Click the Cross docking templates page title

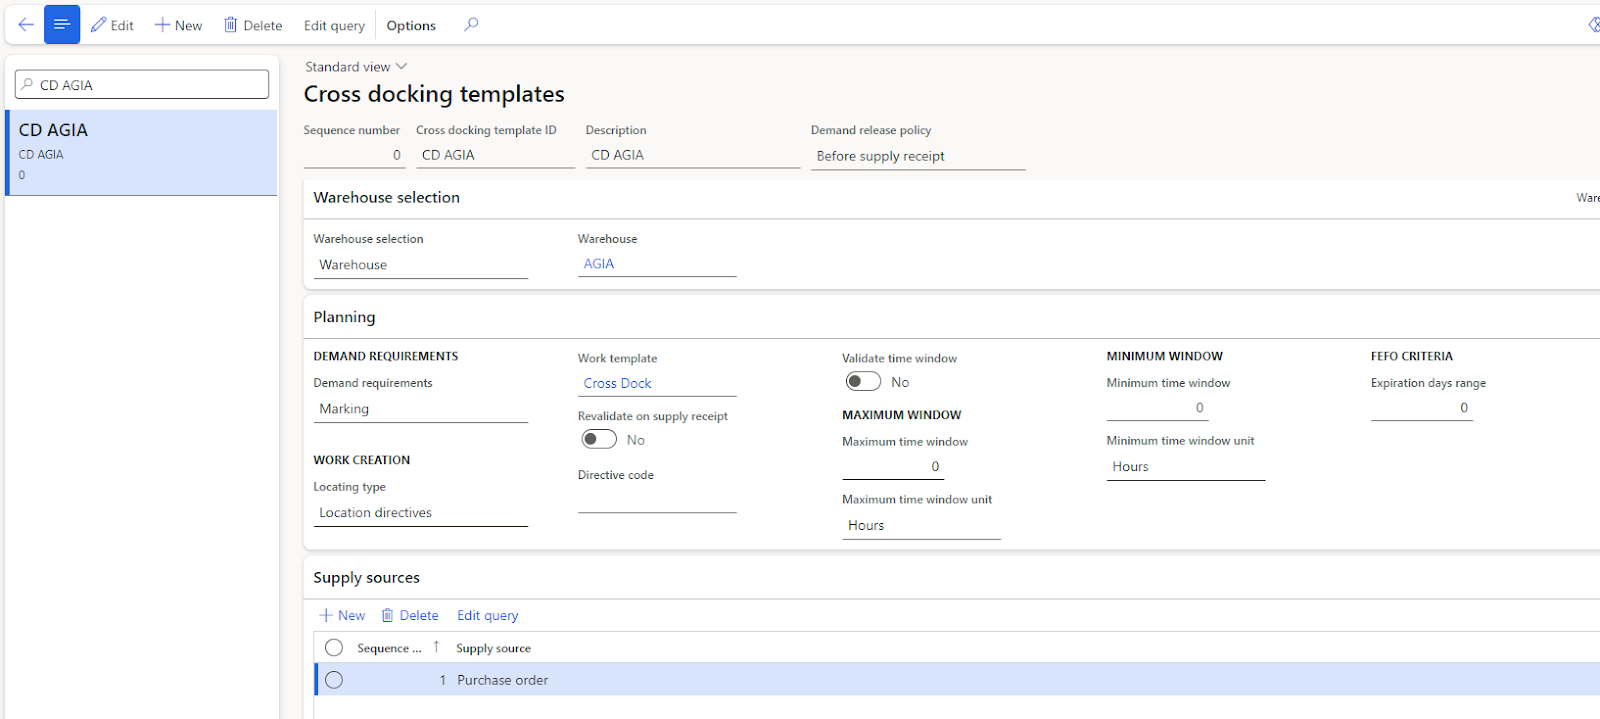click(434, 94)
